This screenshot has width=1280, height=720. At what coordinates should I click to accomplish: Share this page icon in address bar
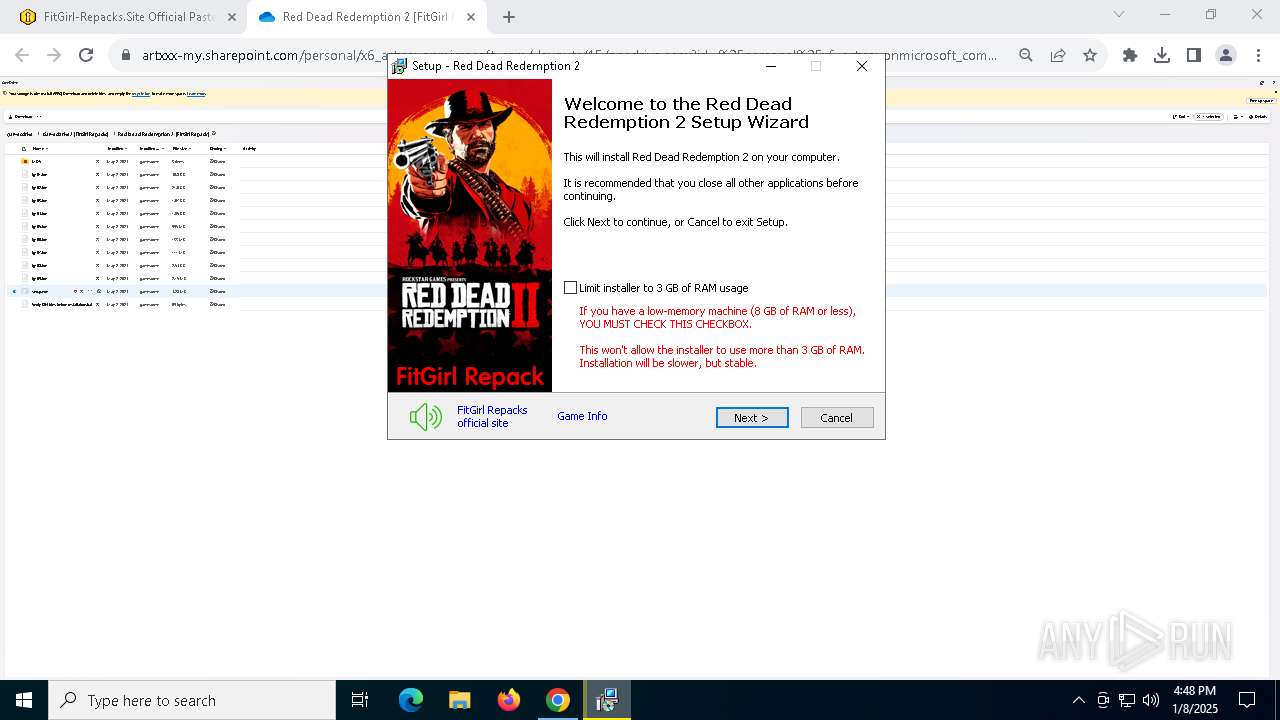pos(1058,56)
